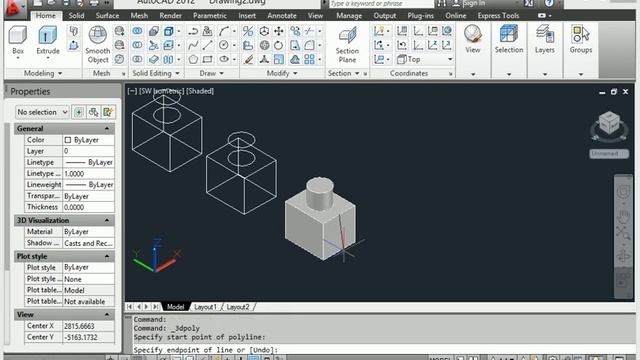Collapse the General properties section
This screenshot has height=360, width=640.
point(107,129)
